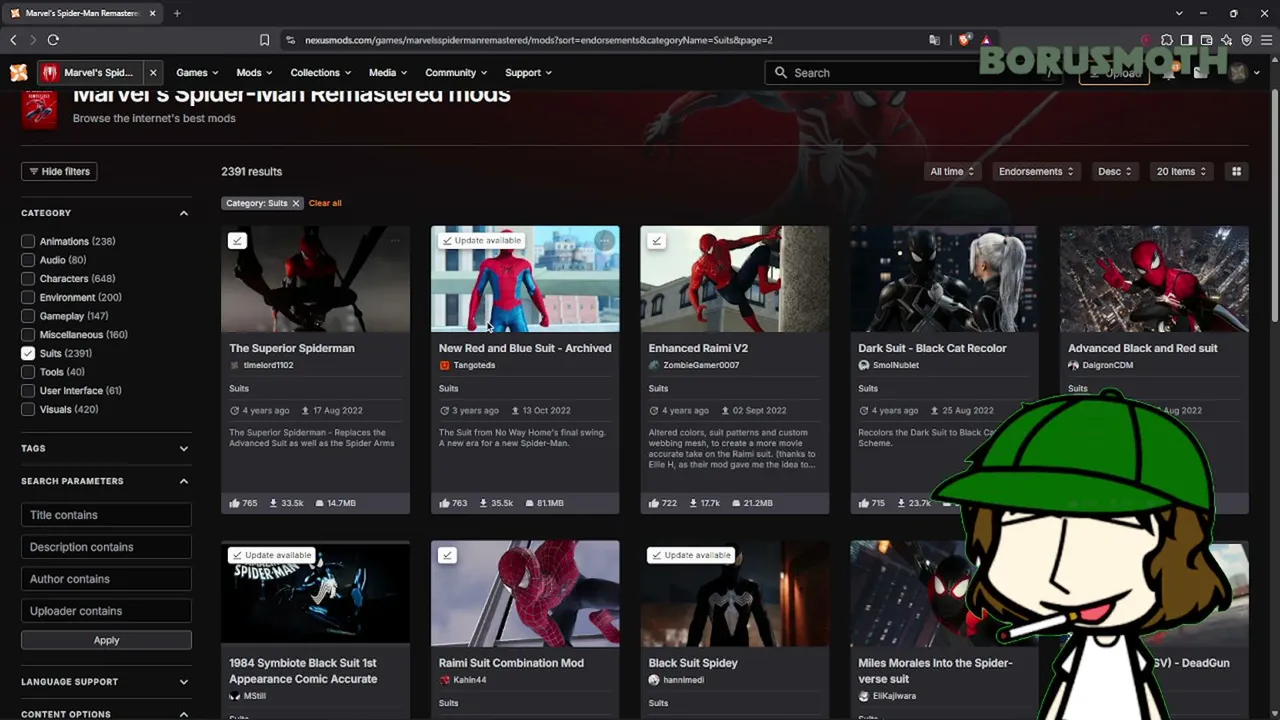
Task: Uncheck the Suits category filter
Action: pyautogui.click(x=28, y=353)
